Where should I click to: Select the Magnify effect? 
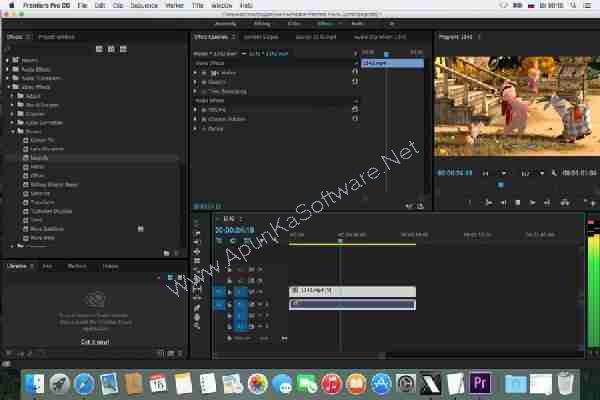pos(39,158)
